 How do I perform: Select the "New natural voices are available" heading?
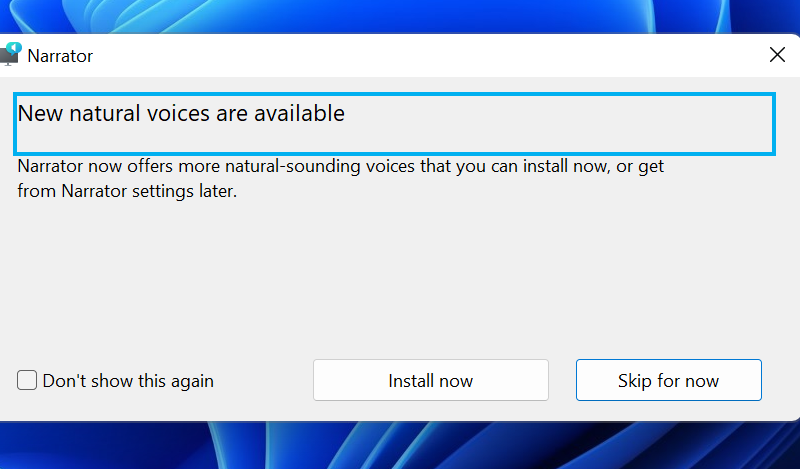coord(181,113)
